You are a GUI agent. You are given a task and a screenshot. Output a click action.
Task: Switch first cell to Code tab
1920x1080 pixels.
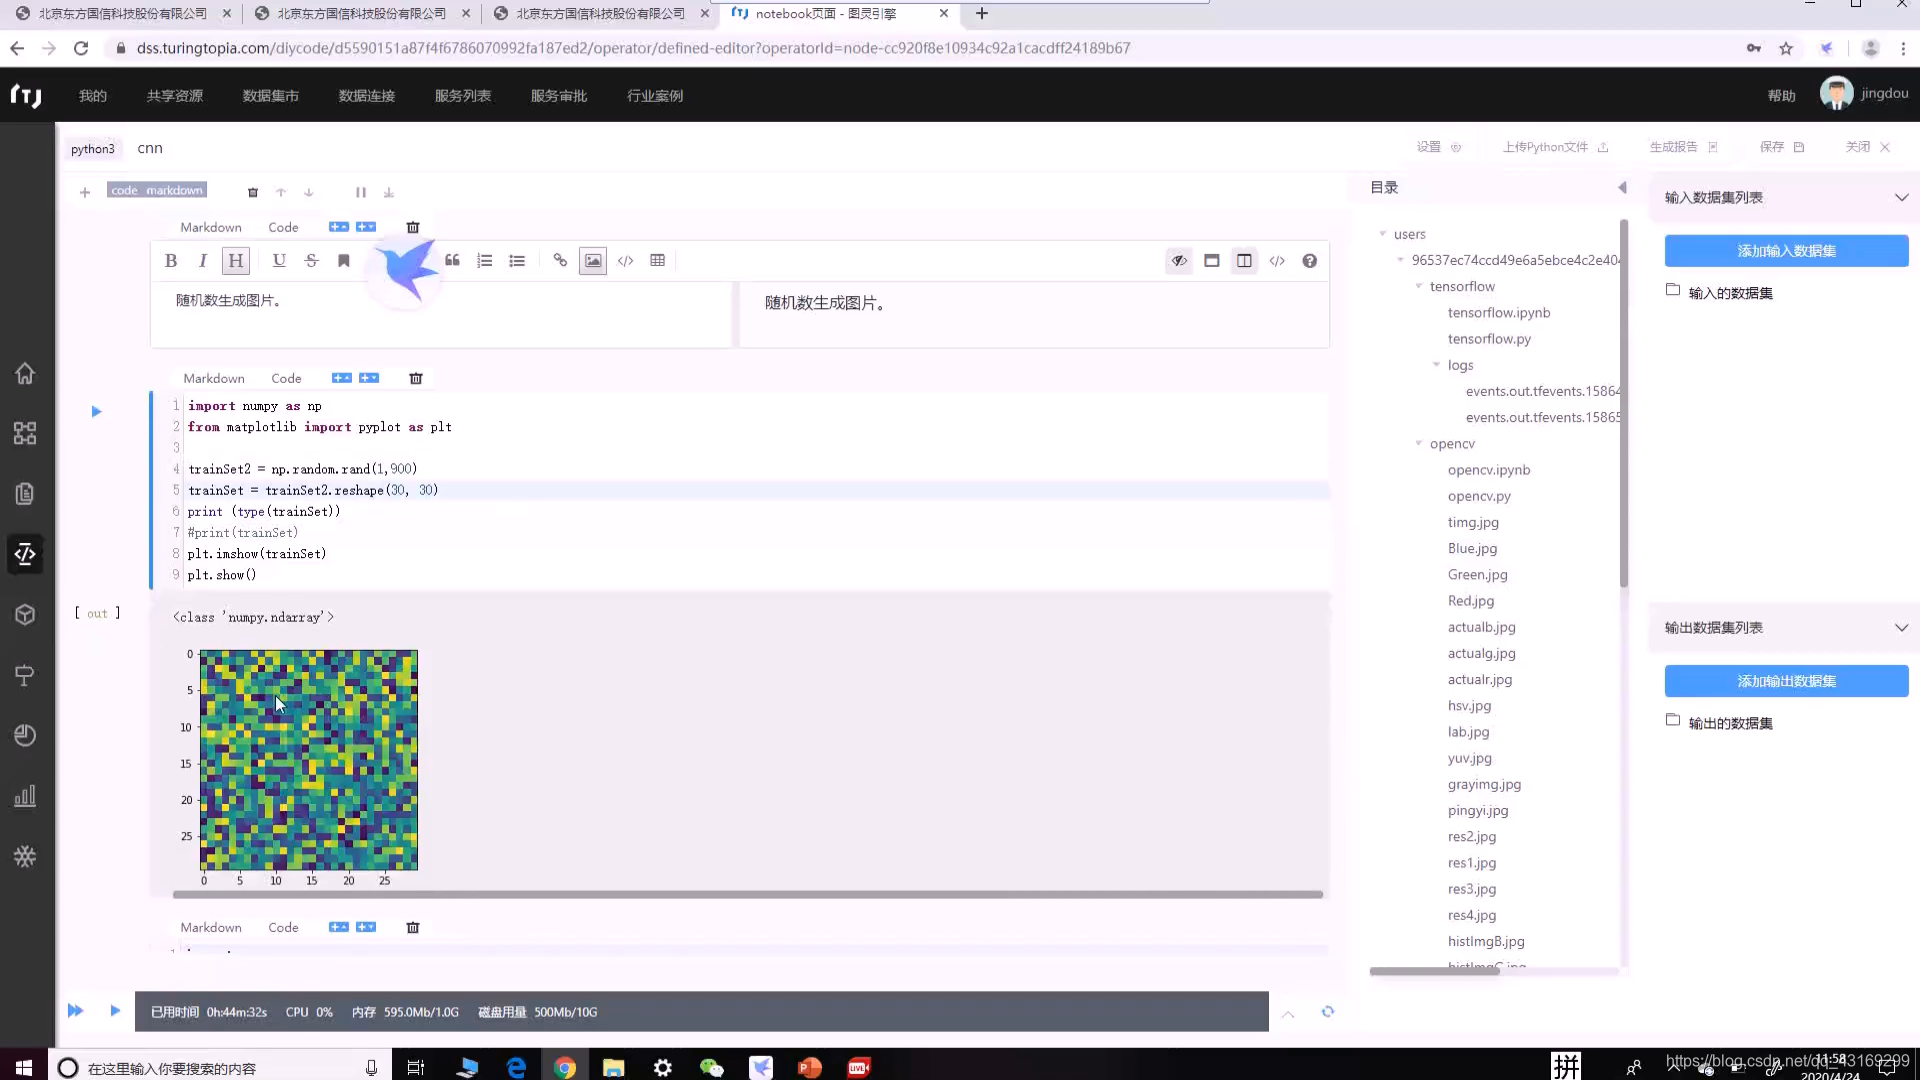tap(283, 227)
